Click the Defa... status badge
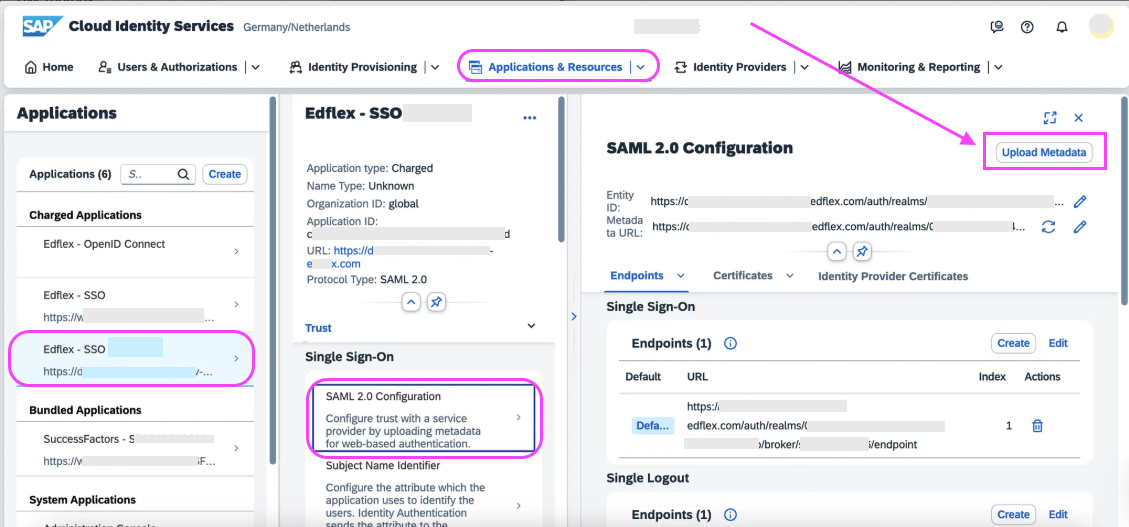Viewport: 1129px width, 527px height. (653, 425)
